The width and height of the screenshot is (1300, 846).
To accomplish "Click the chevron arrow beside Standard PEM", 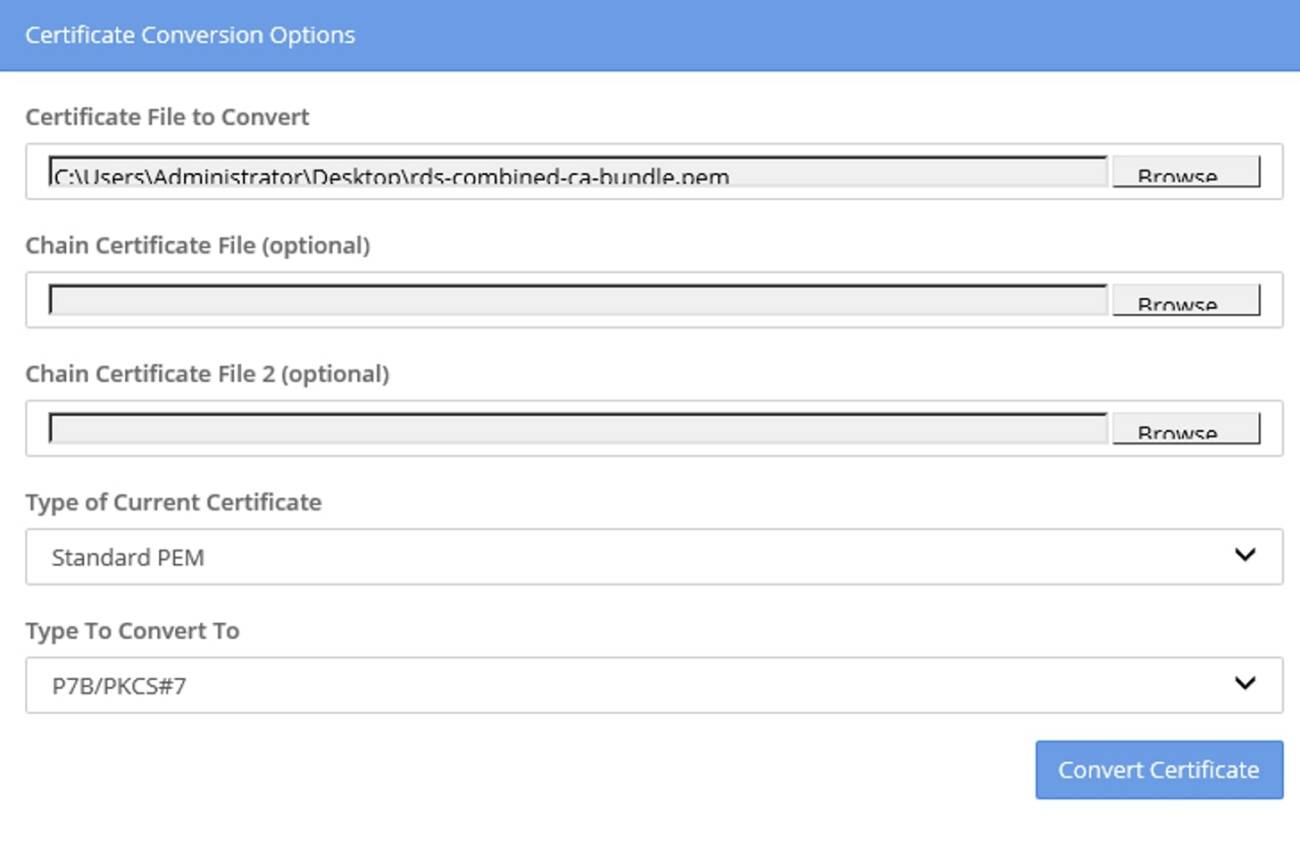I will pos(1245,555).
